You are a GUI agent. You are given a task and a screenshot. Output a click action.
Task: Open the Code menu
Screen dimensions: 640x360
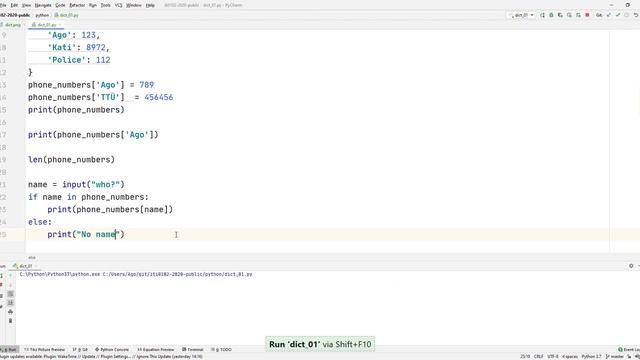(60, 5)
